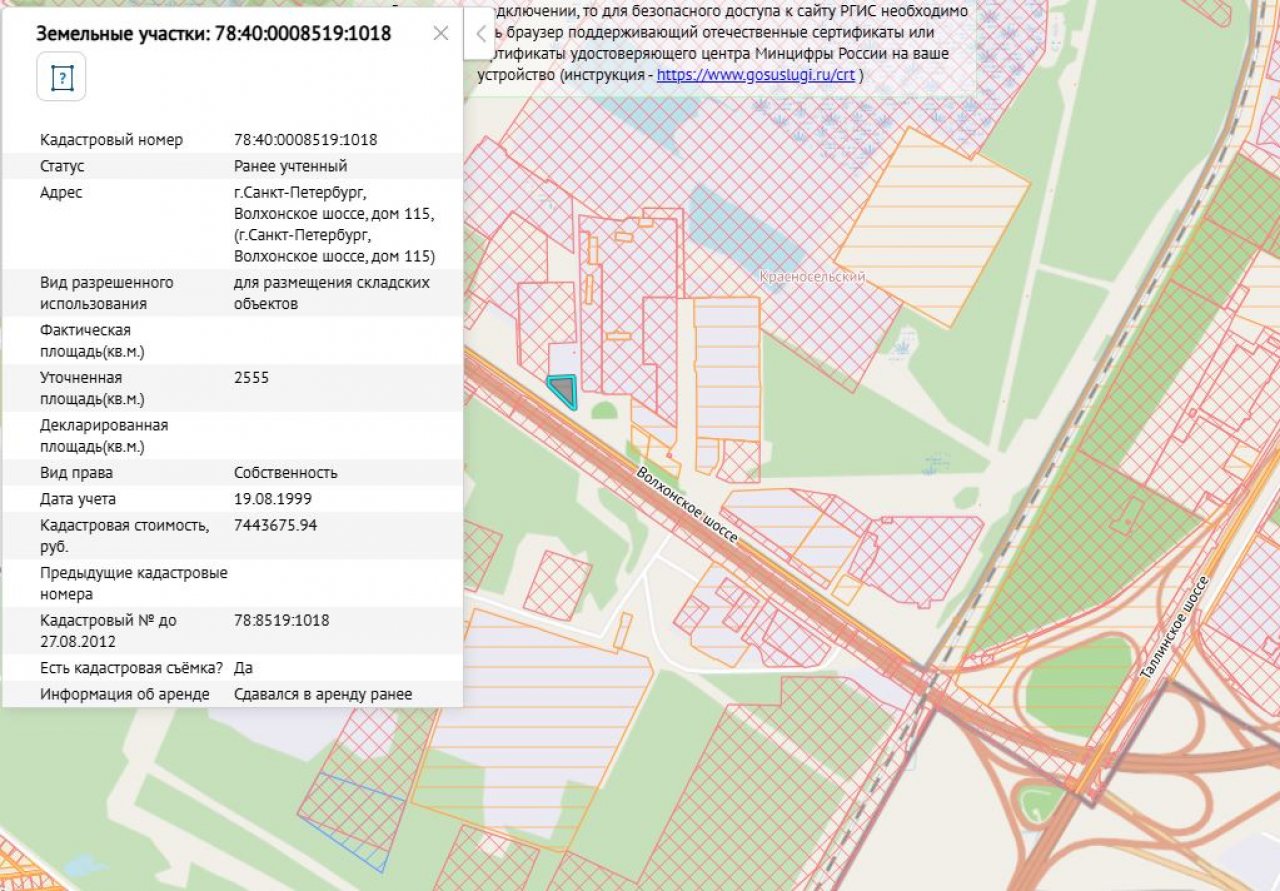Screen dimensions: 1280x891
Task: Click the cadastral value 7443675.94
Action: point(275,525)
